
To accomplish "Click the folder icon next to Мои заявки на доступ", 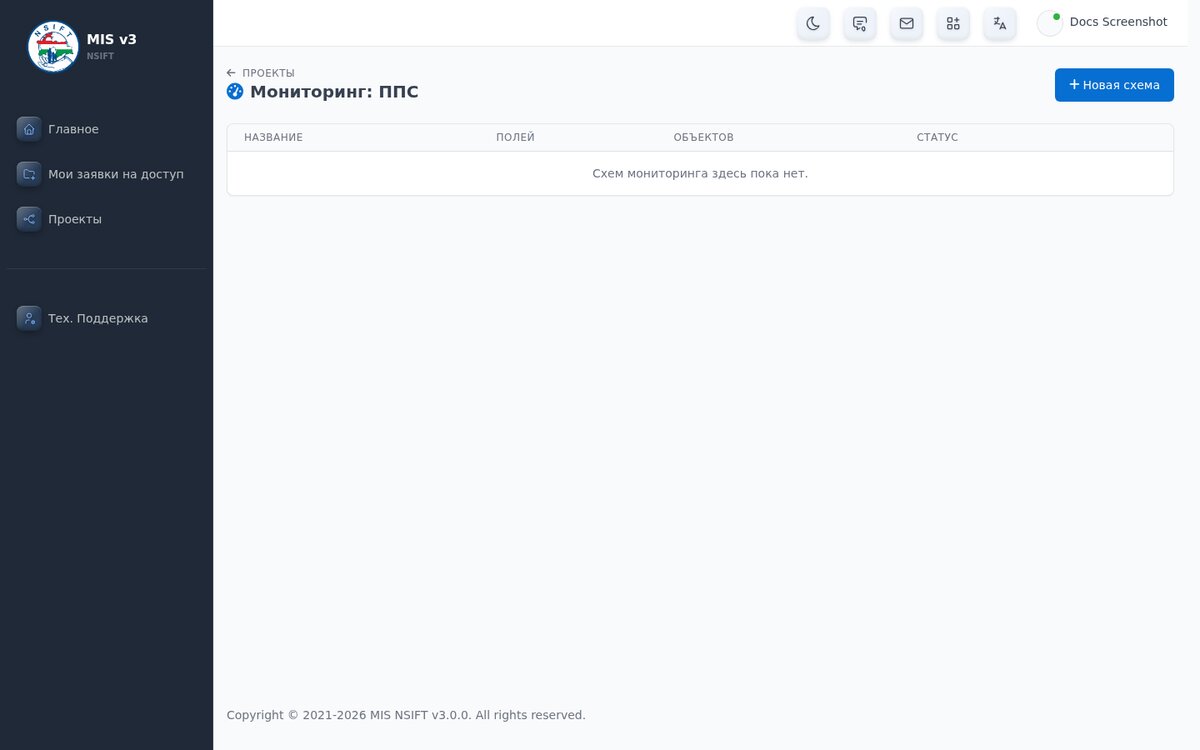I will (x=29, y=174).
